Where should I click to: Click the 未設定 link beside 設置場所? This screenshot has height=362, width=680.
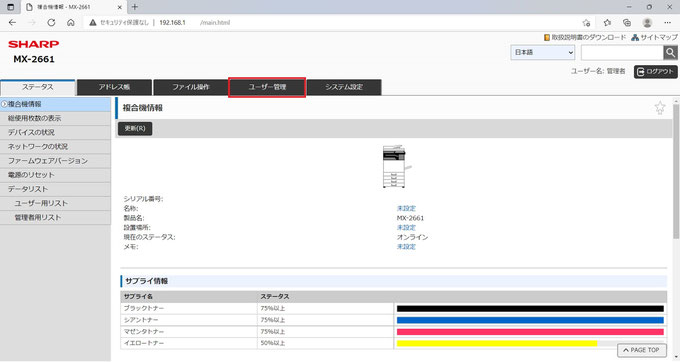406,228
